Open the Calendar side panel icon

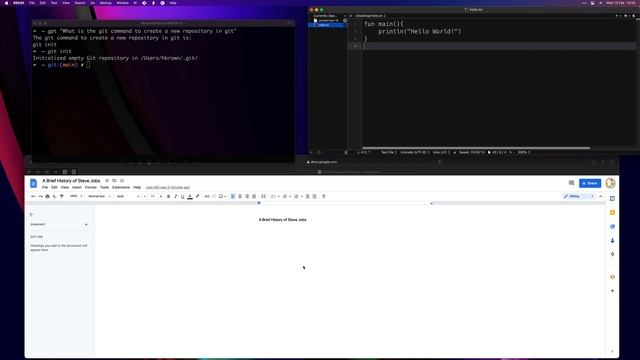point(612,199)
